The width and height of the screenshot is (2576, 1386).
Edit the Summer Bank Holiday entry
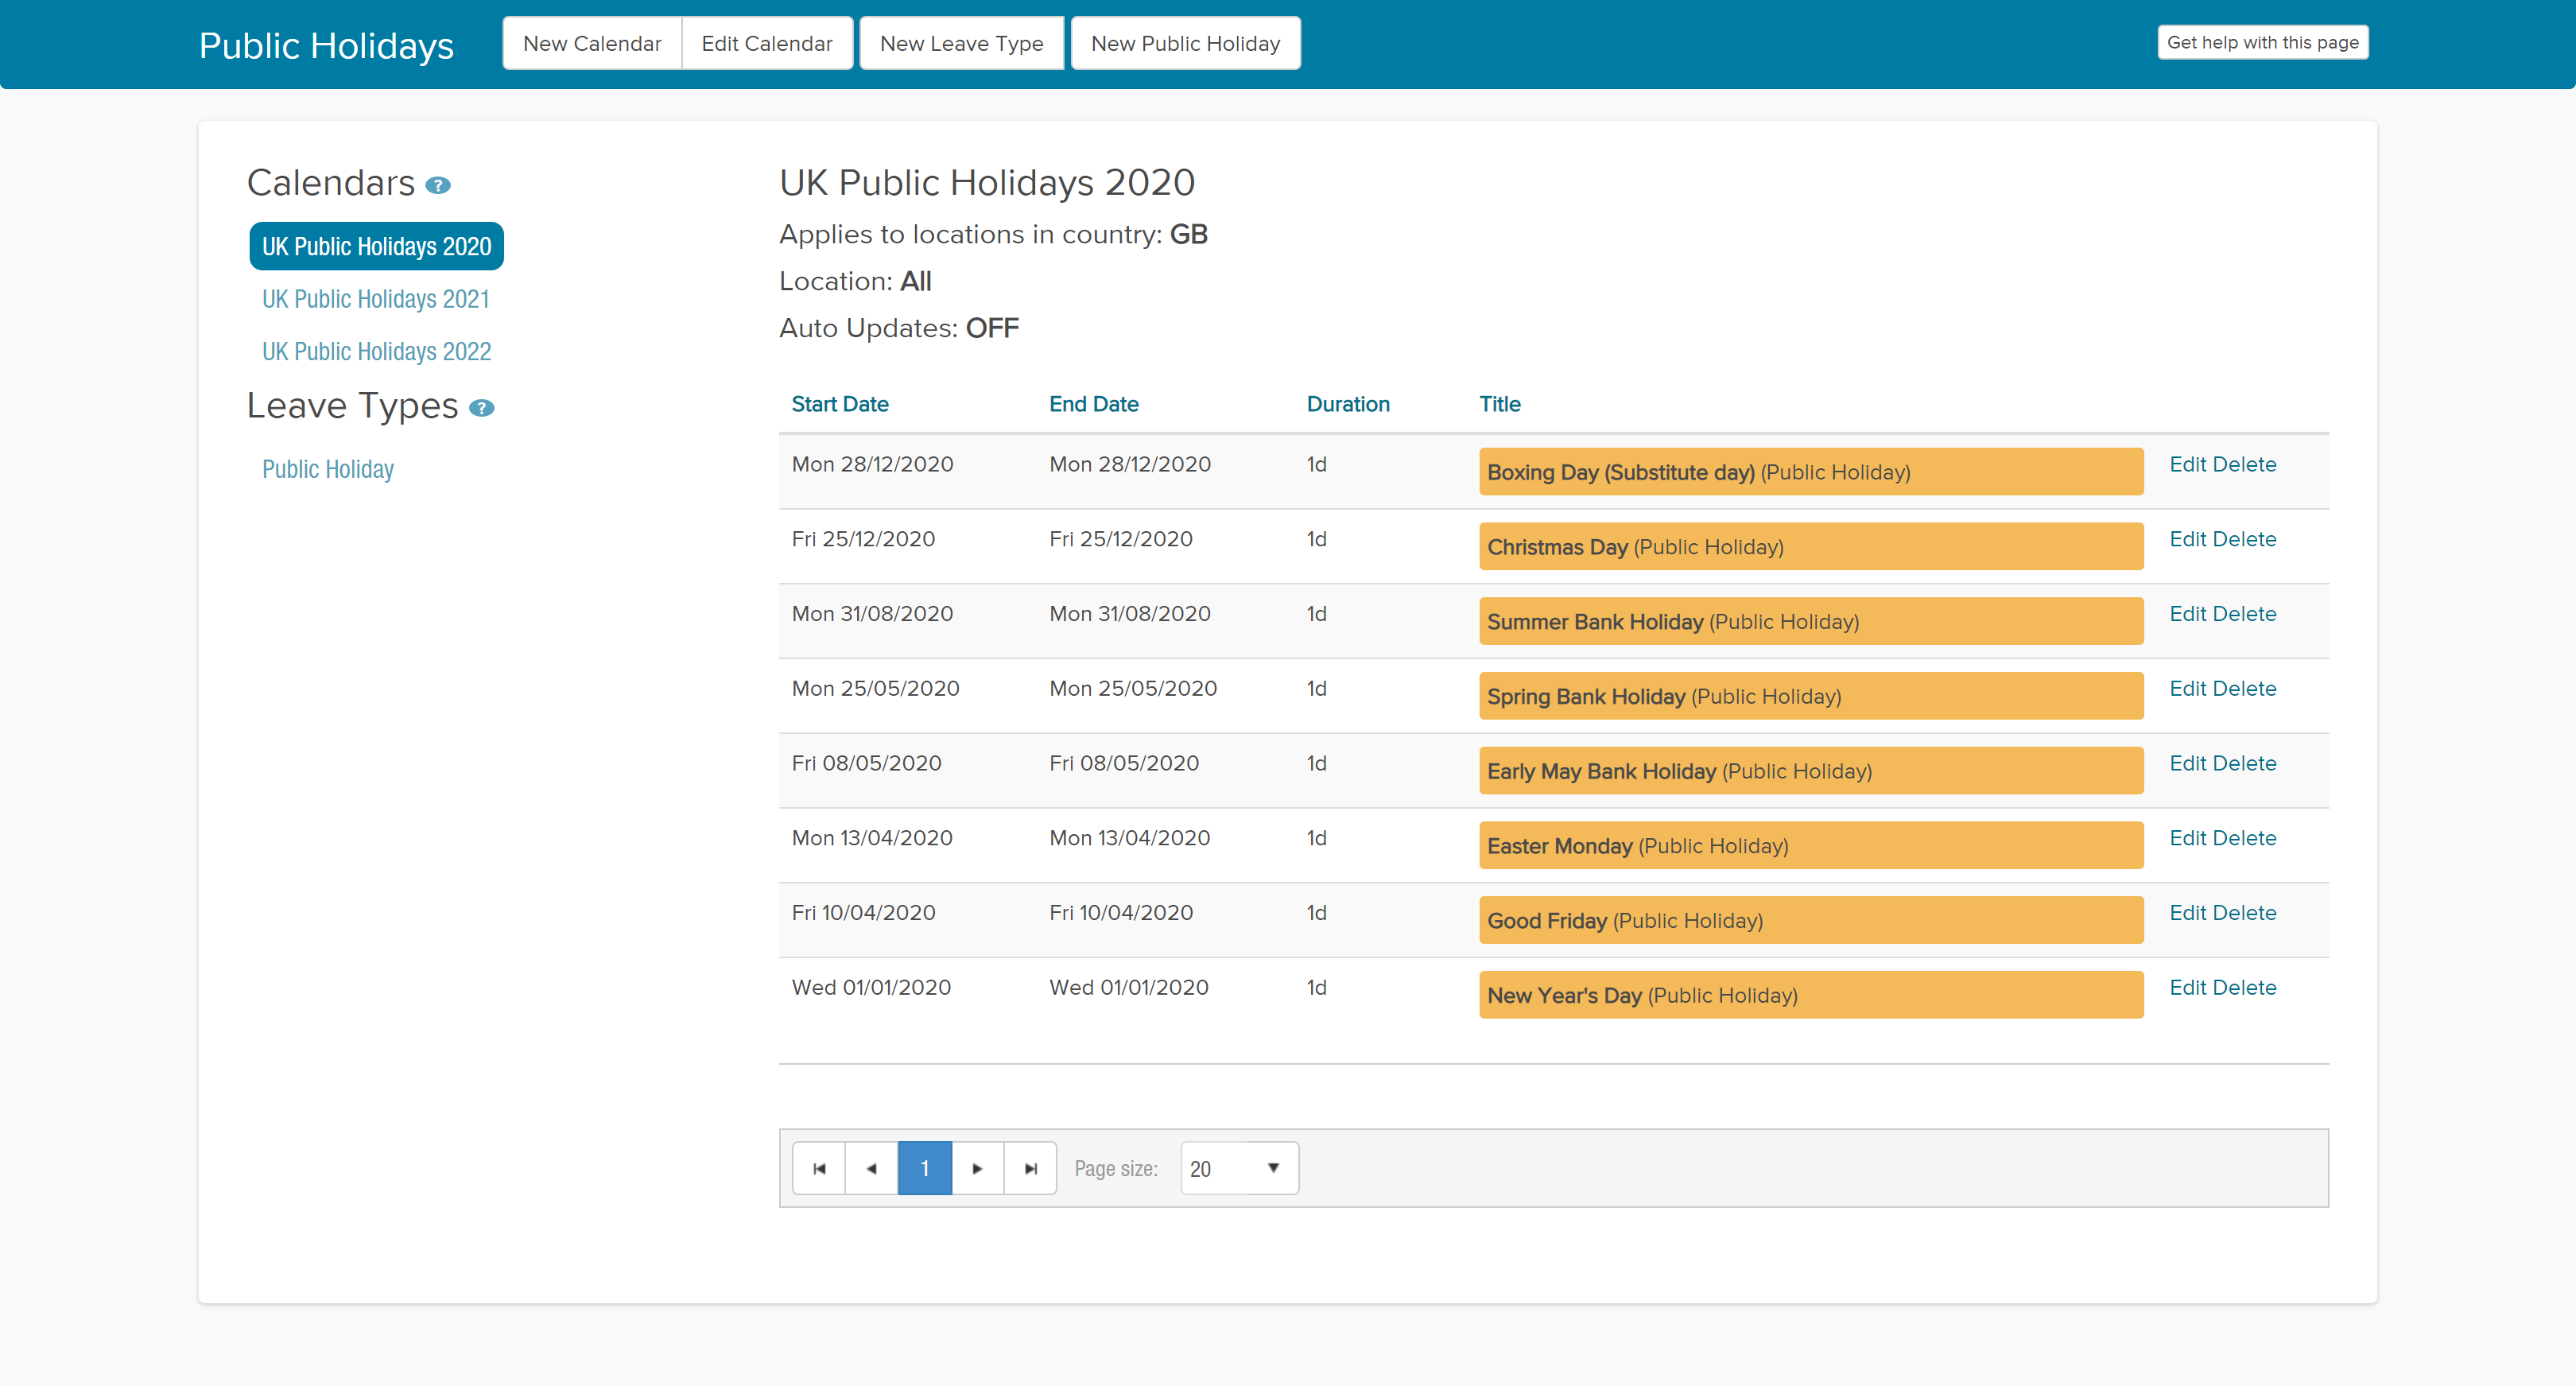pyautogui.click(x=2187, y=614)
